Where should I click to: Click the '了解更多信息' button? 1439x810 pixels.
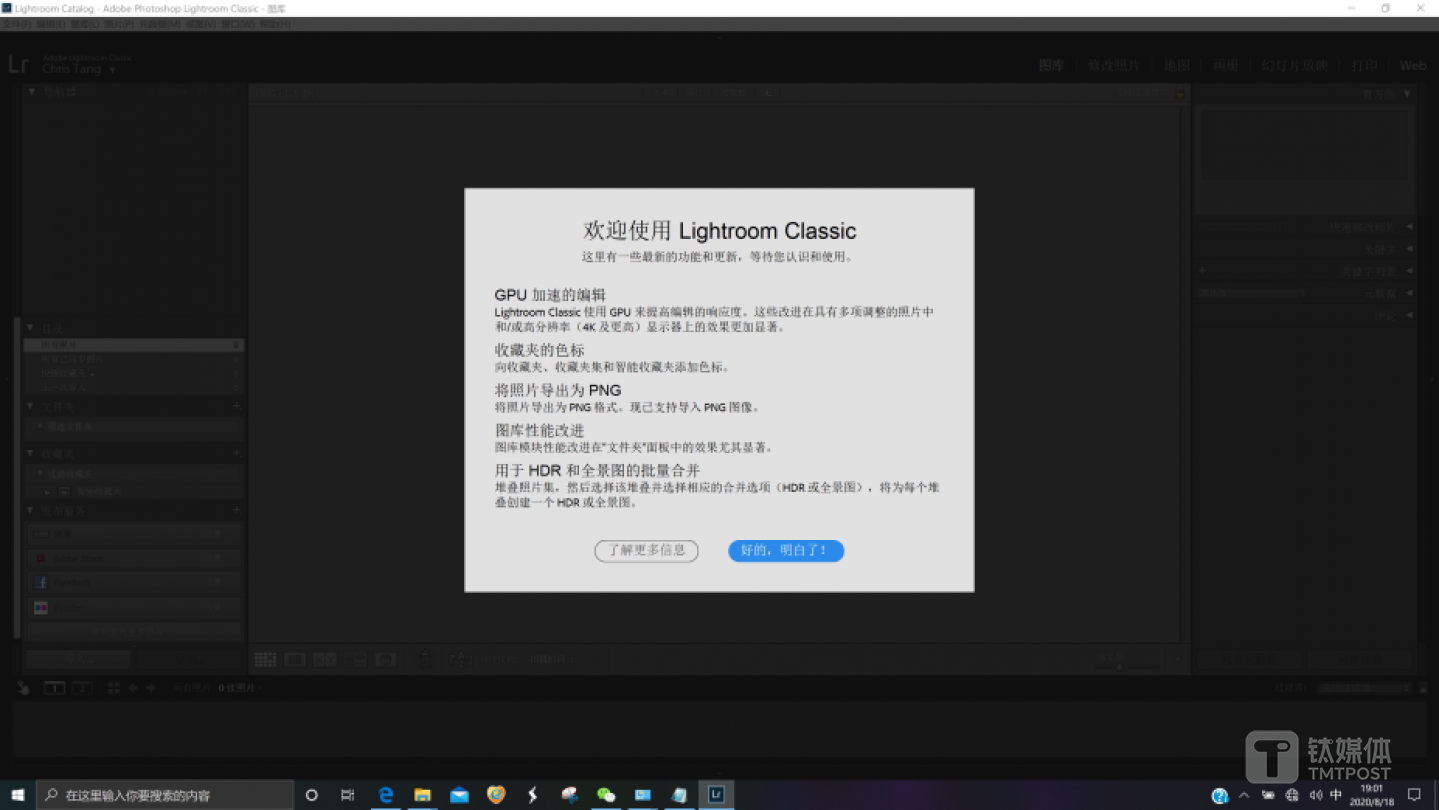click(646, 550)
